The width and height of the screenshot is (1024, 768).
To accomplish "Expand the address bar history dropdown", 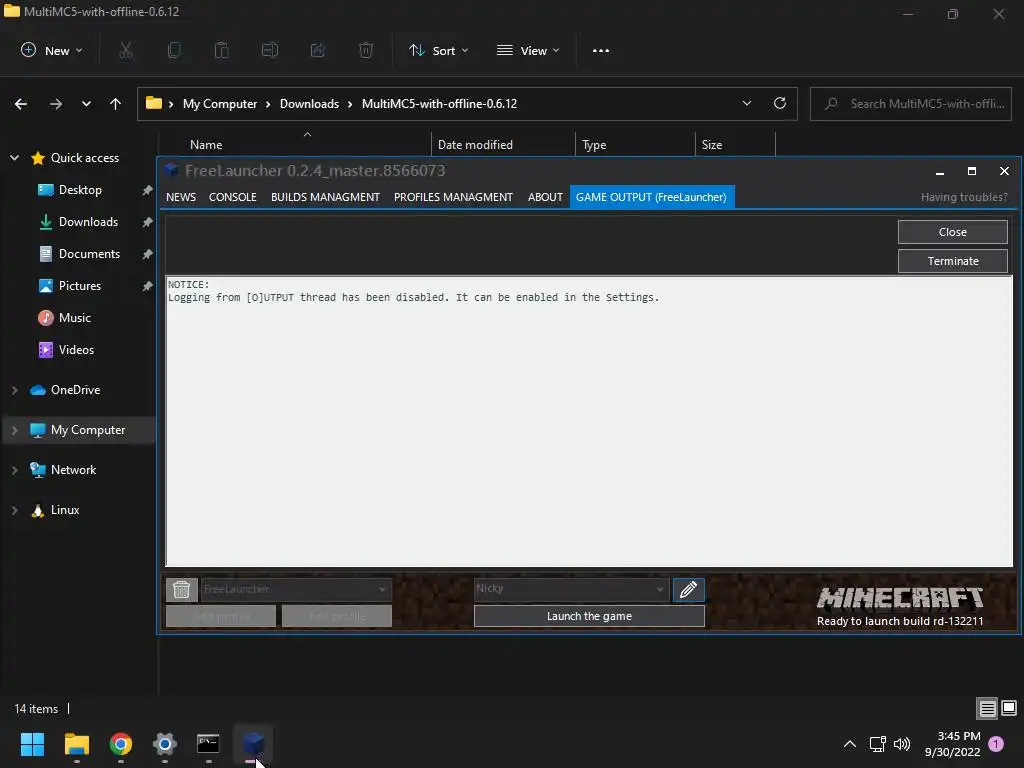I will (x=747, y=103).
